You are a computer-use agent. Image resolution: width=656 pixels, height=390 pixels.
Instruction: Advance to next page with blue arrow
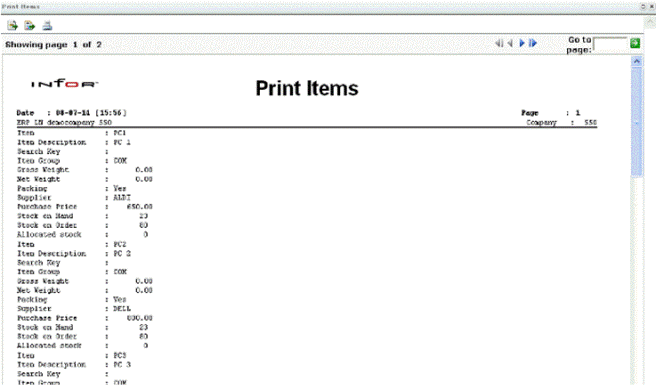click(x=522, y=43)
